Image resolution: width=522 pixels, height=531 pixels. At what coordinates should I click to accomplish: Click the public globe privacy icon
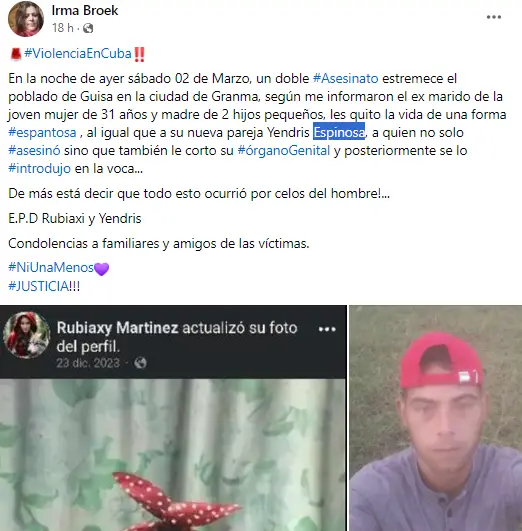tap(88, 28)
